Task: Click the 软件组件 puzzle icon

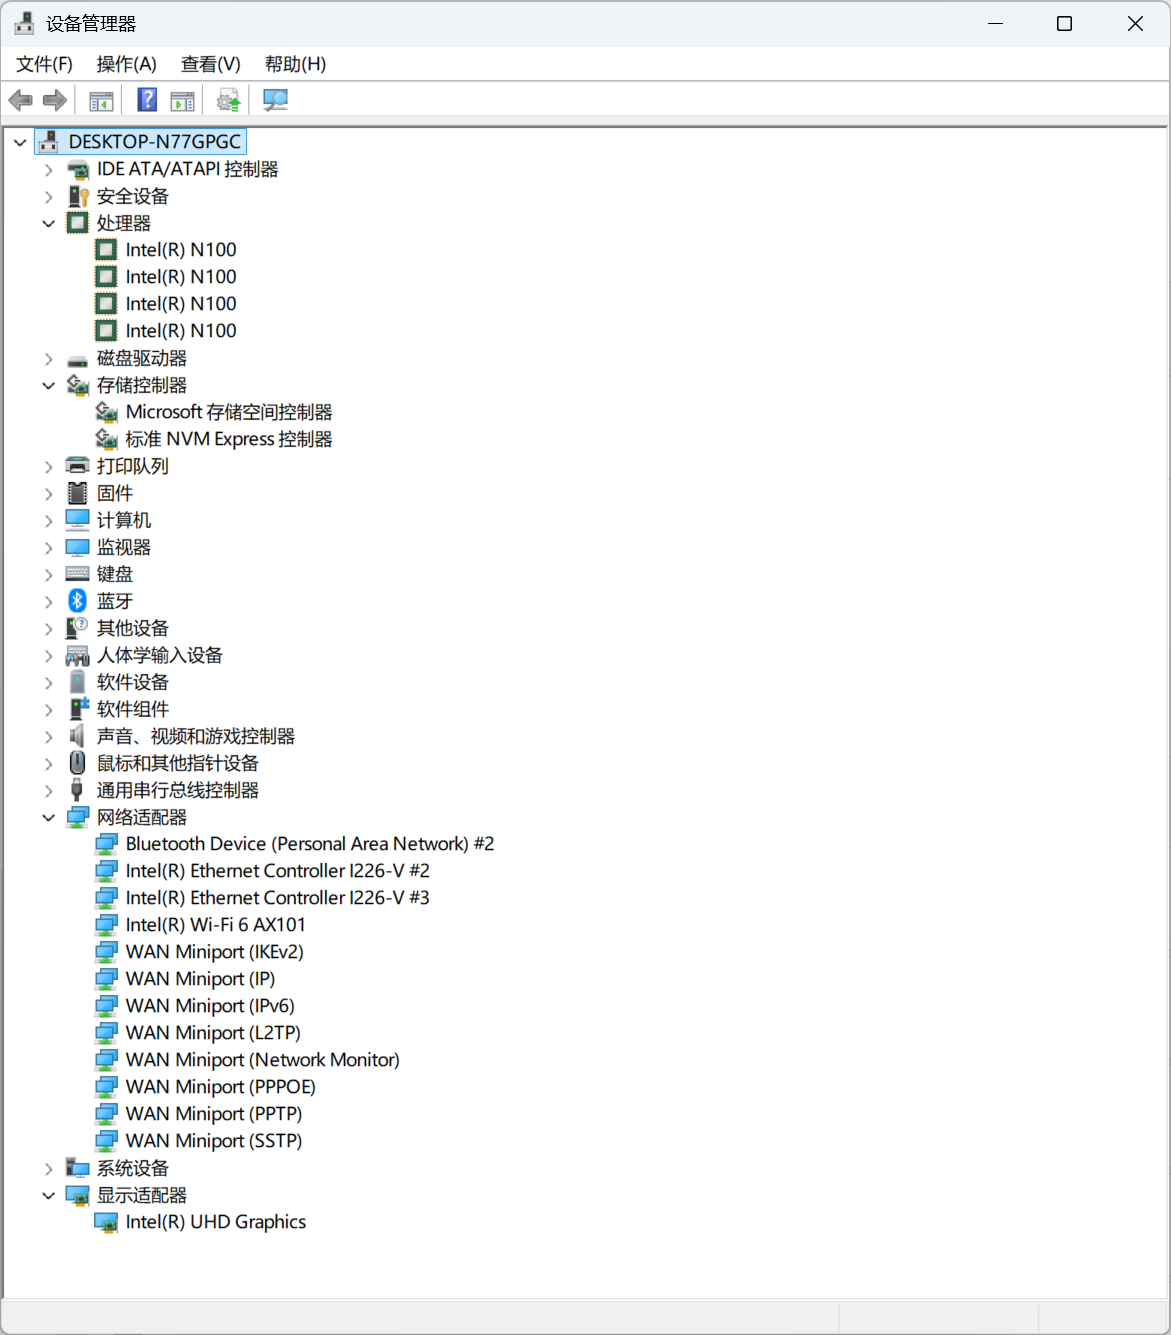Action: coord(78,709)
